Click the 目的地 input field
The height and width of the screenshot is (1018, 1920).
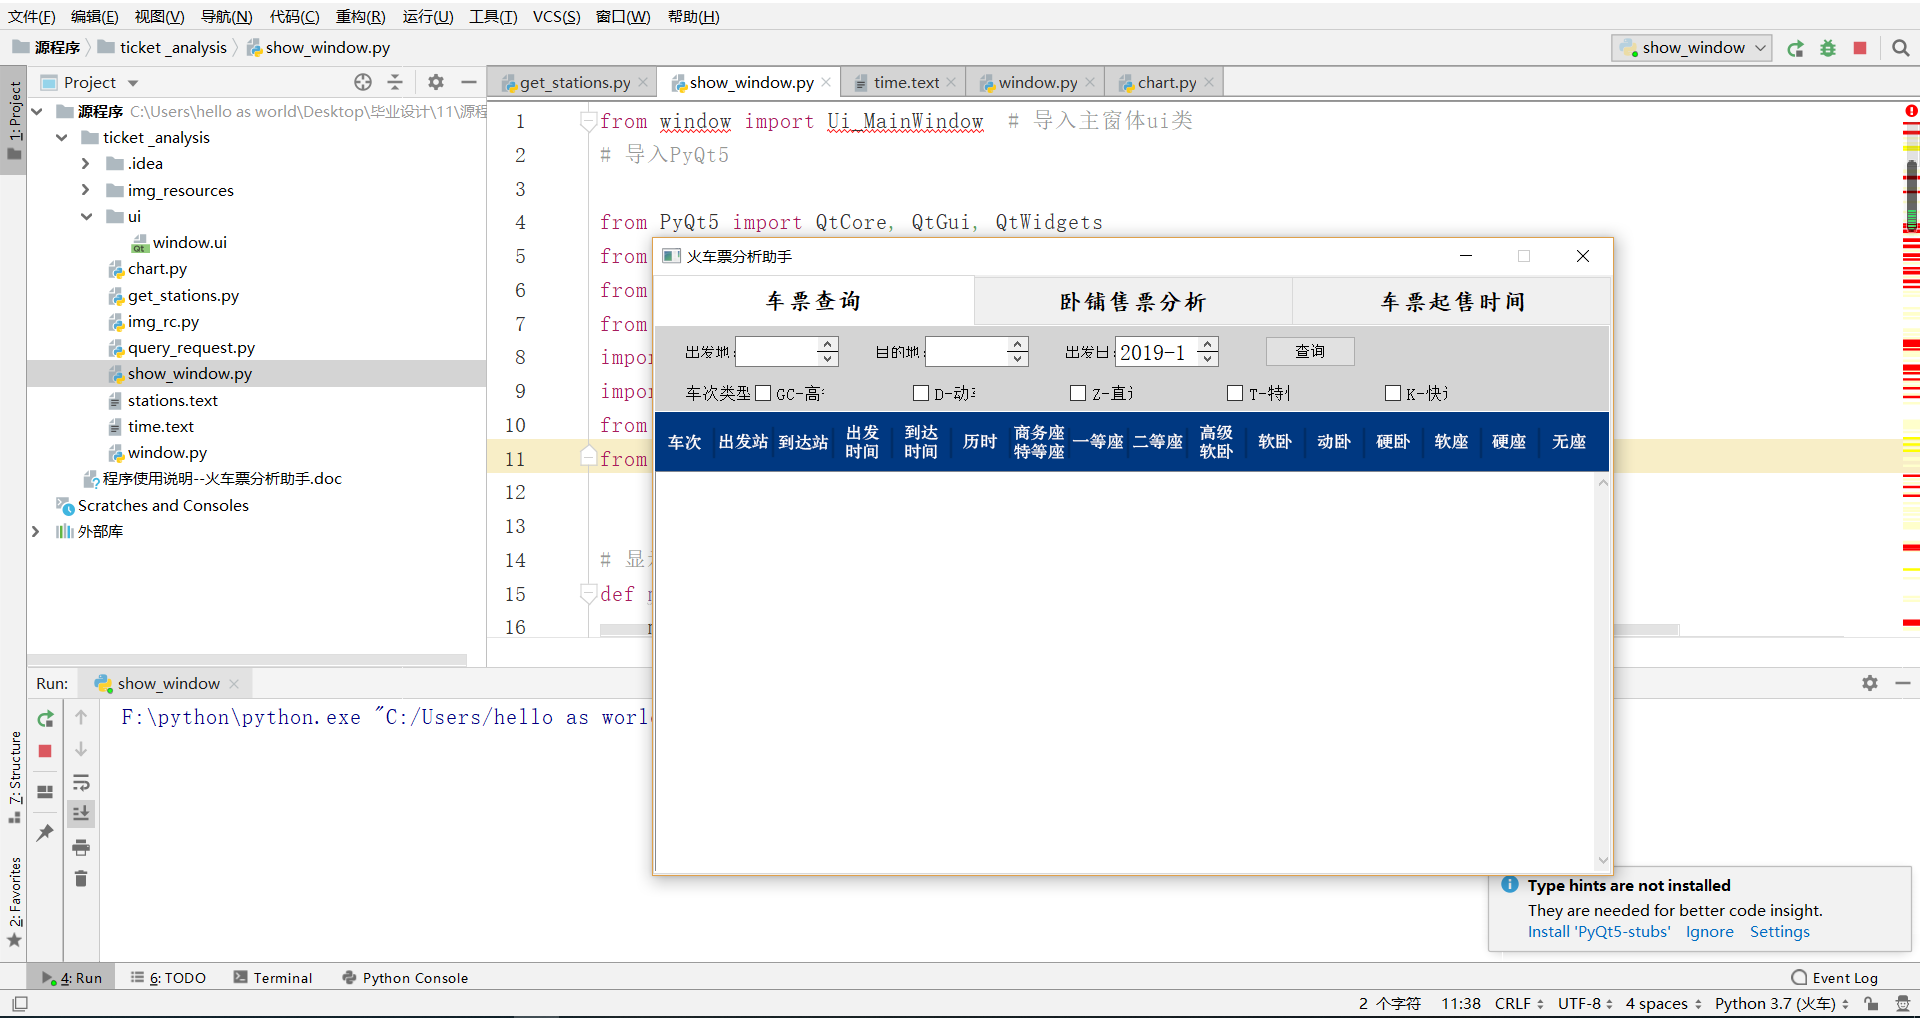966,351
